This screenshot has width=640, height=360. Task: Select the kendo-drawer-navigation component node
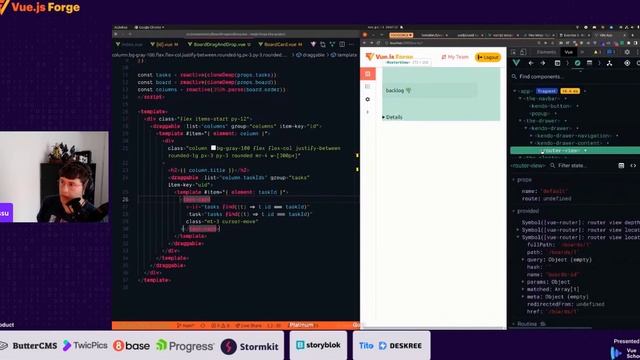click(x=573, y=136)
